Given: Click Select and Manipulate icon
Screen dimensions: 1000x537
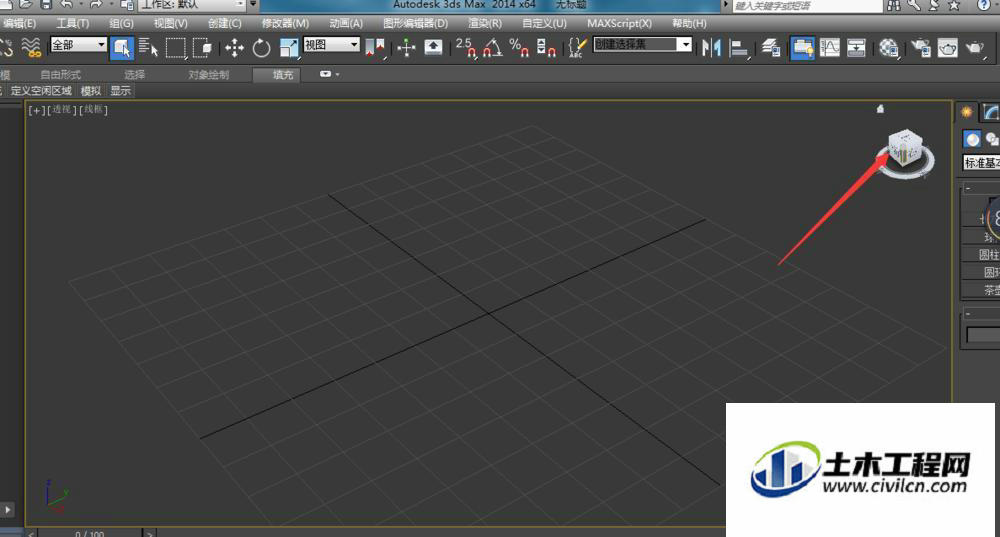Looking at the screenshot, I should coord(406,48).
